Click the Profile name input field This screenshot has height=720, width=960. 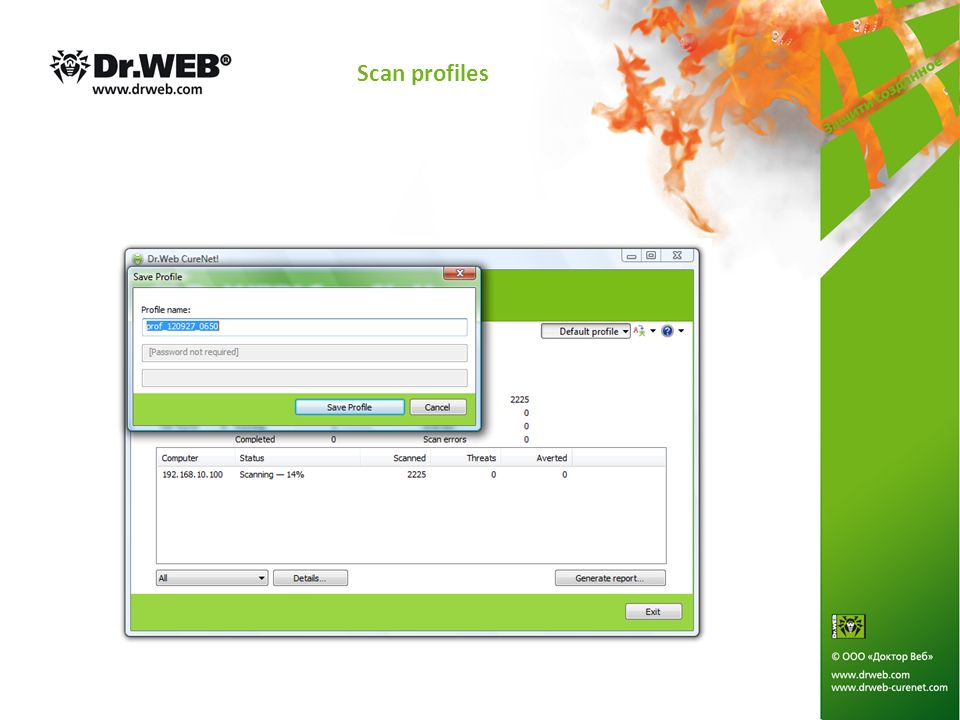point(304,326)
